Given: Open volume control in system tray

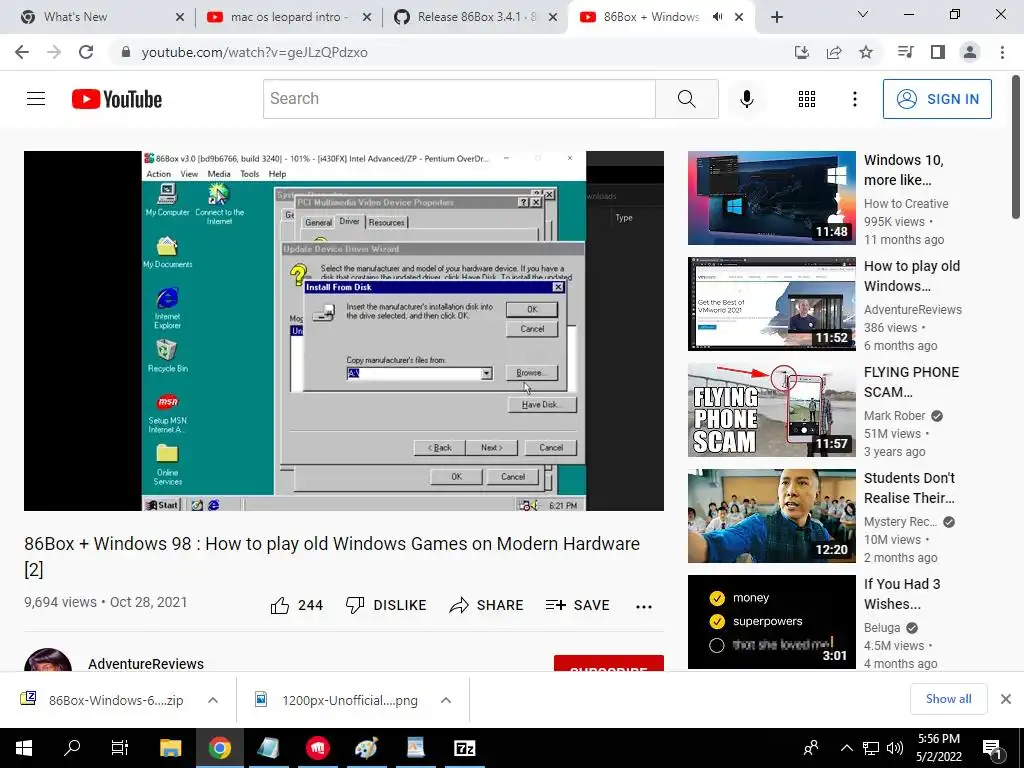Looking at the screenshot, I should point(895,748).
